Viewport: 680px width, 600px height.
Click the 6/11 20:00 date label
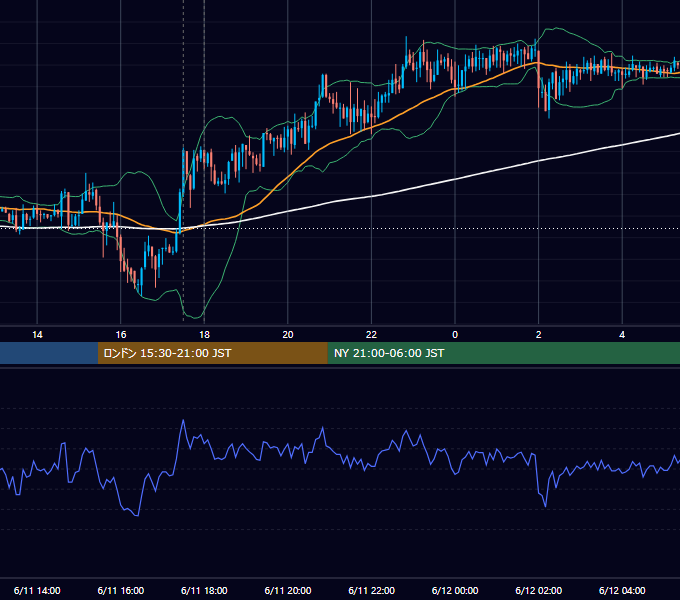pos(288,590)
